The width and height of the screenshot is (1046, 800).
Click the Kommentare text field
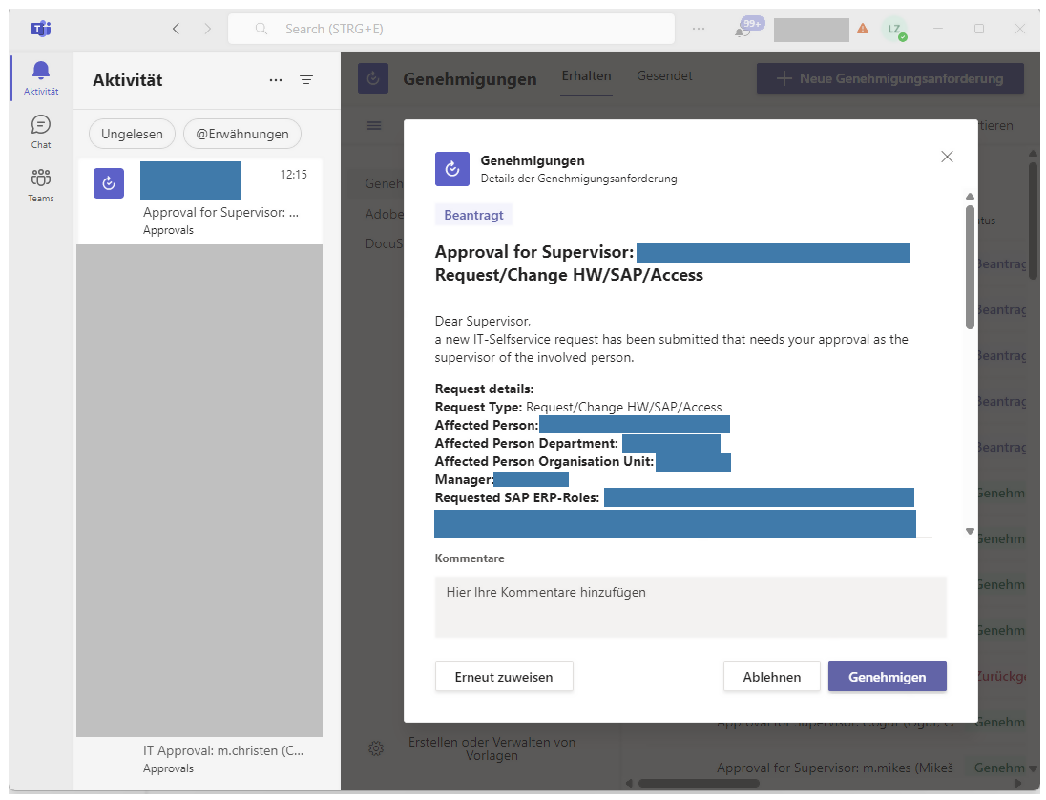(x=690, y=606)
